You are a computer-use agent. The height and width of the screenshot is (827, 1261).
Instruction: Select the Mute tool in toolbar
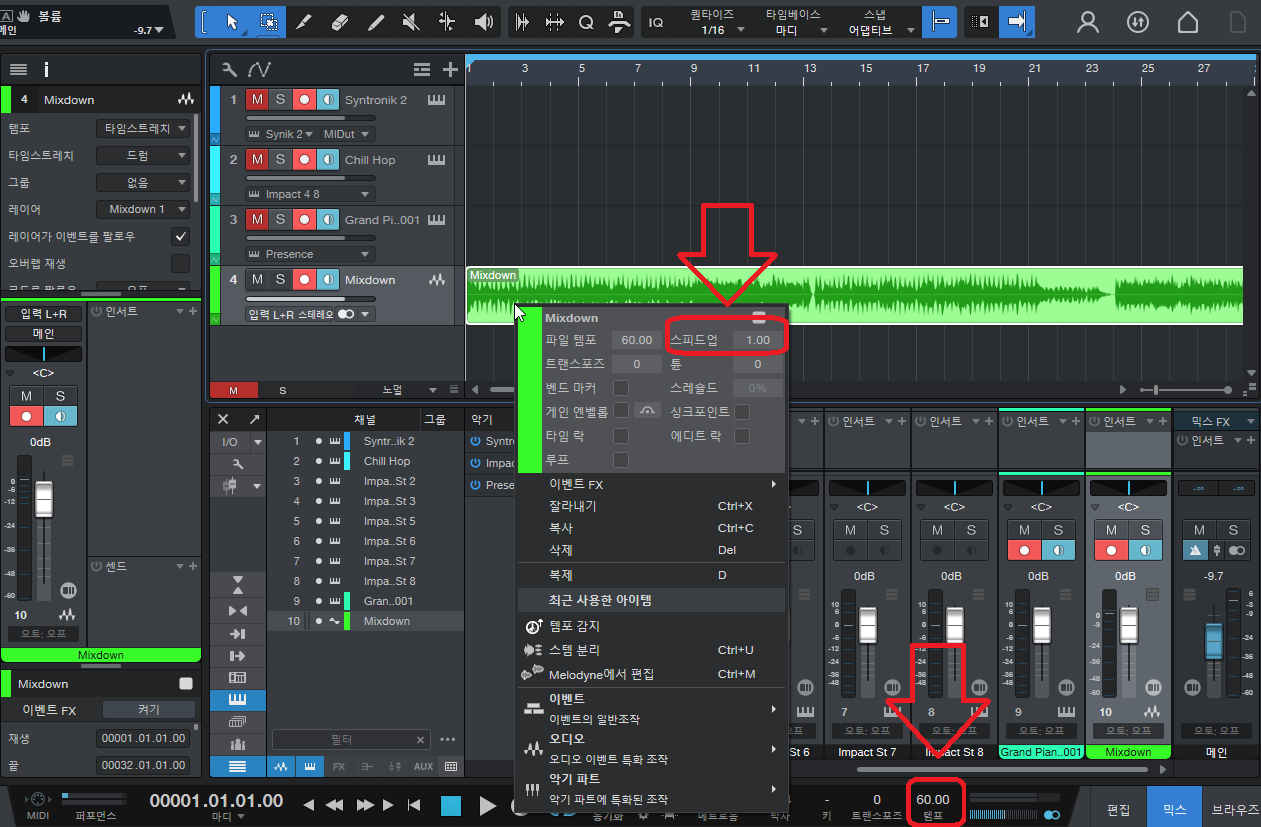click(410, 21)
